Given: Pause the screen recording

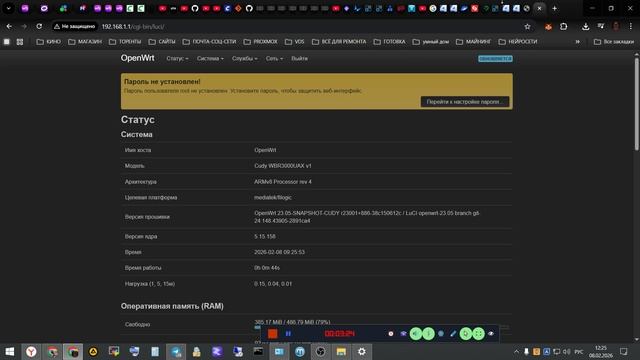Looking at the screenshot, I should pos(288,333).
